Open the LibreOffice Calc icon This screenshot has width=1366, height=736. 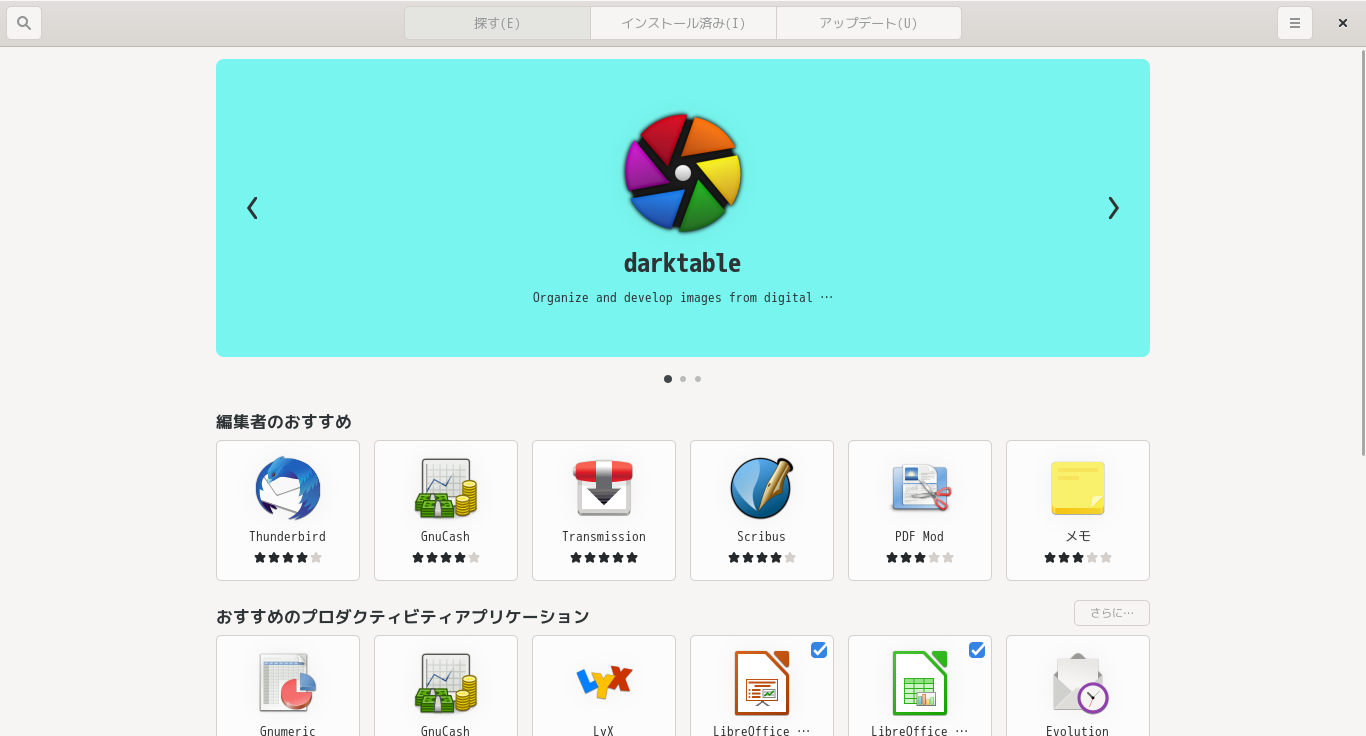(920, 682)
